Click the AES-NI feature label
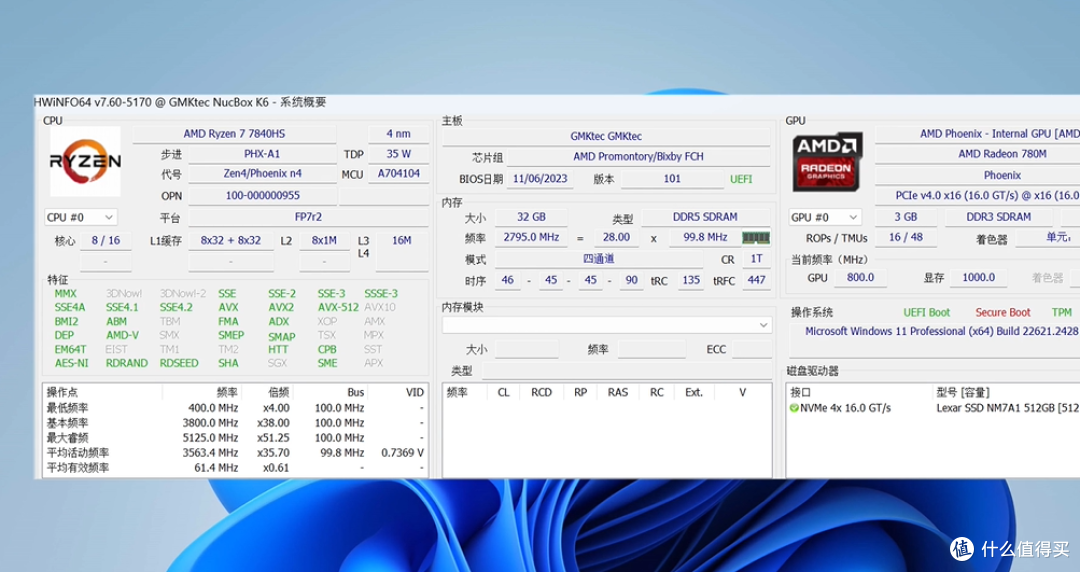Screen dimensions: 1080x572 click(x=72, y=363)
